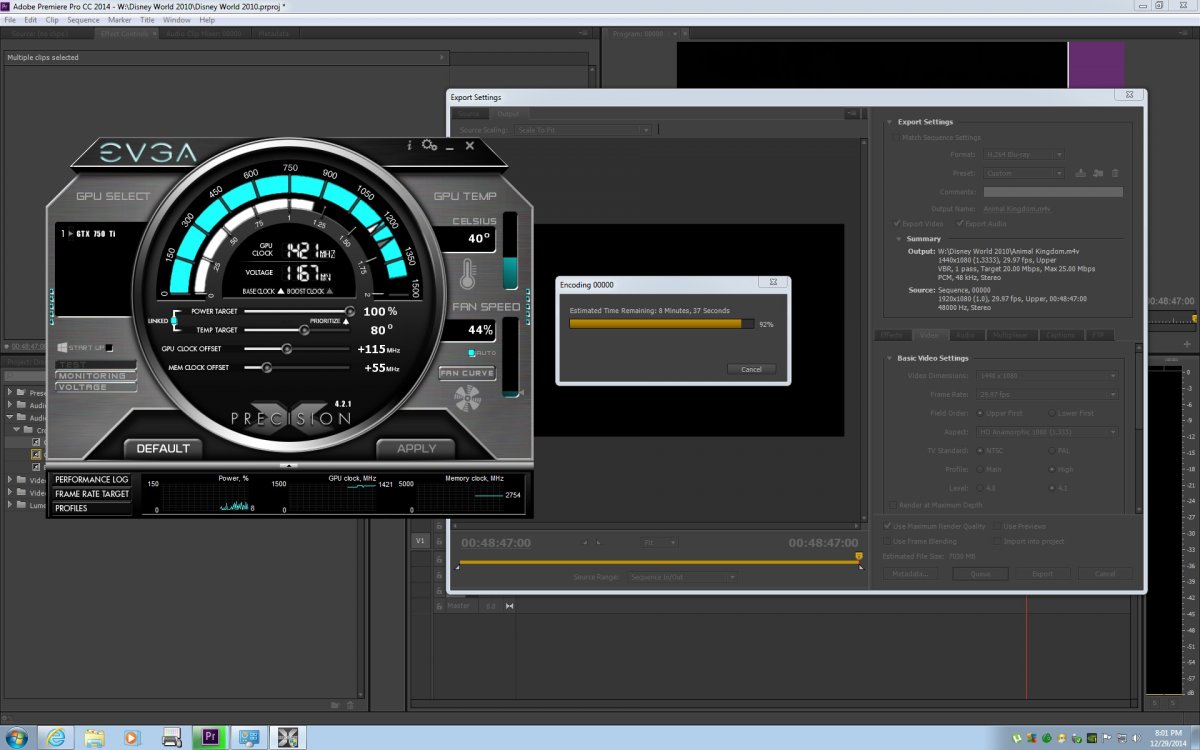
Task: Expand the panel arrow below Precision logo
Action: 290,466
